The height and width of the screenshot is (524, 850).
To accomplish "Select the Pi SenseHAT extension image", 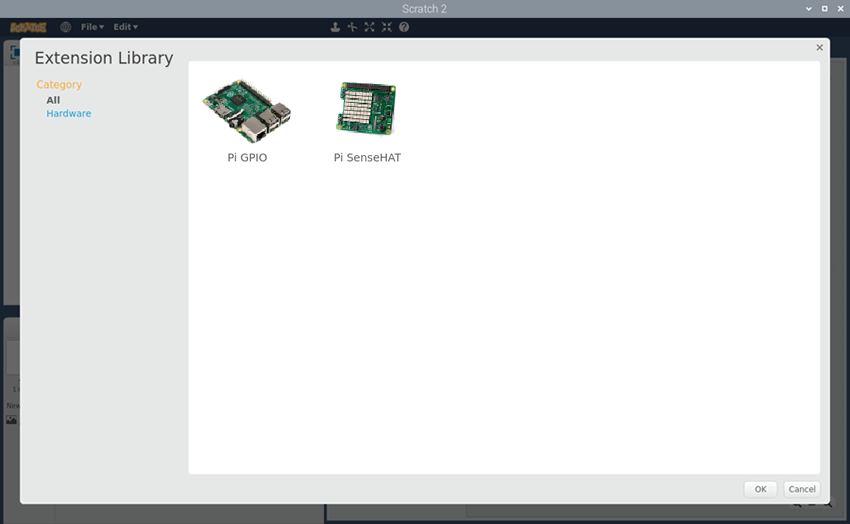I will 366,108.
